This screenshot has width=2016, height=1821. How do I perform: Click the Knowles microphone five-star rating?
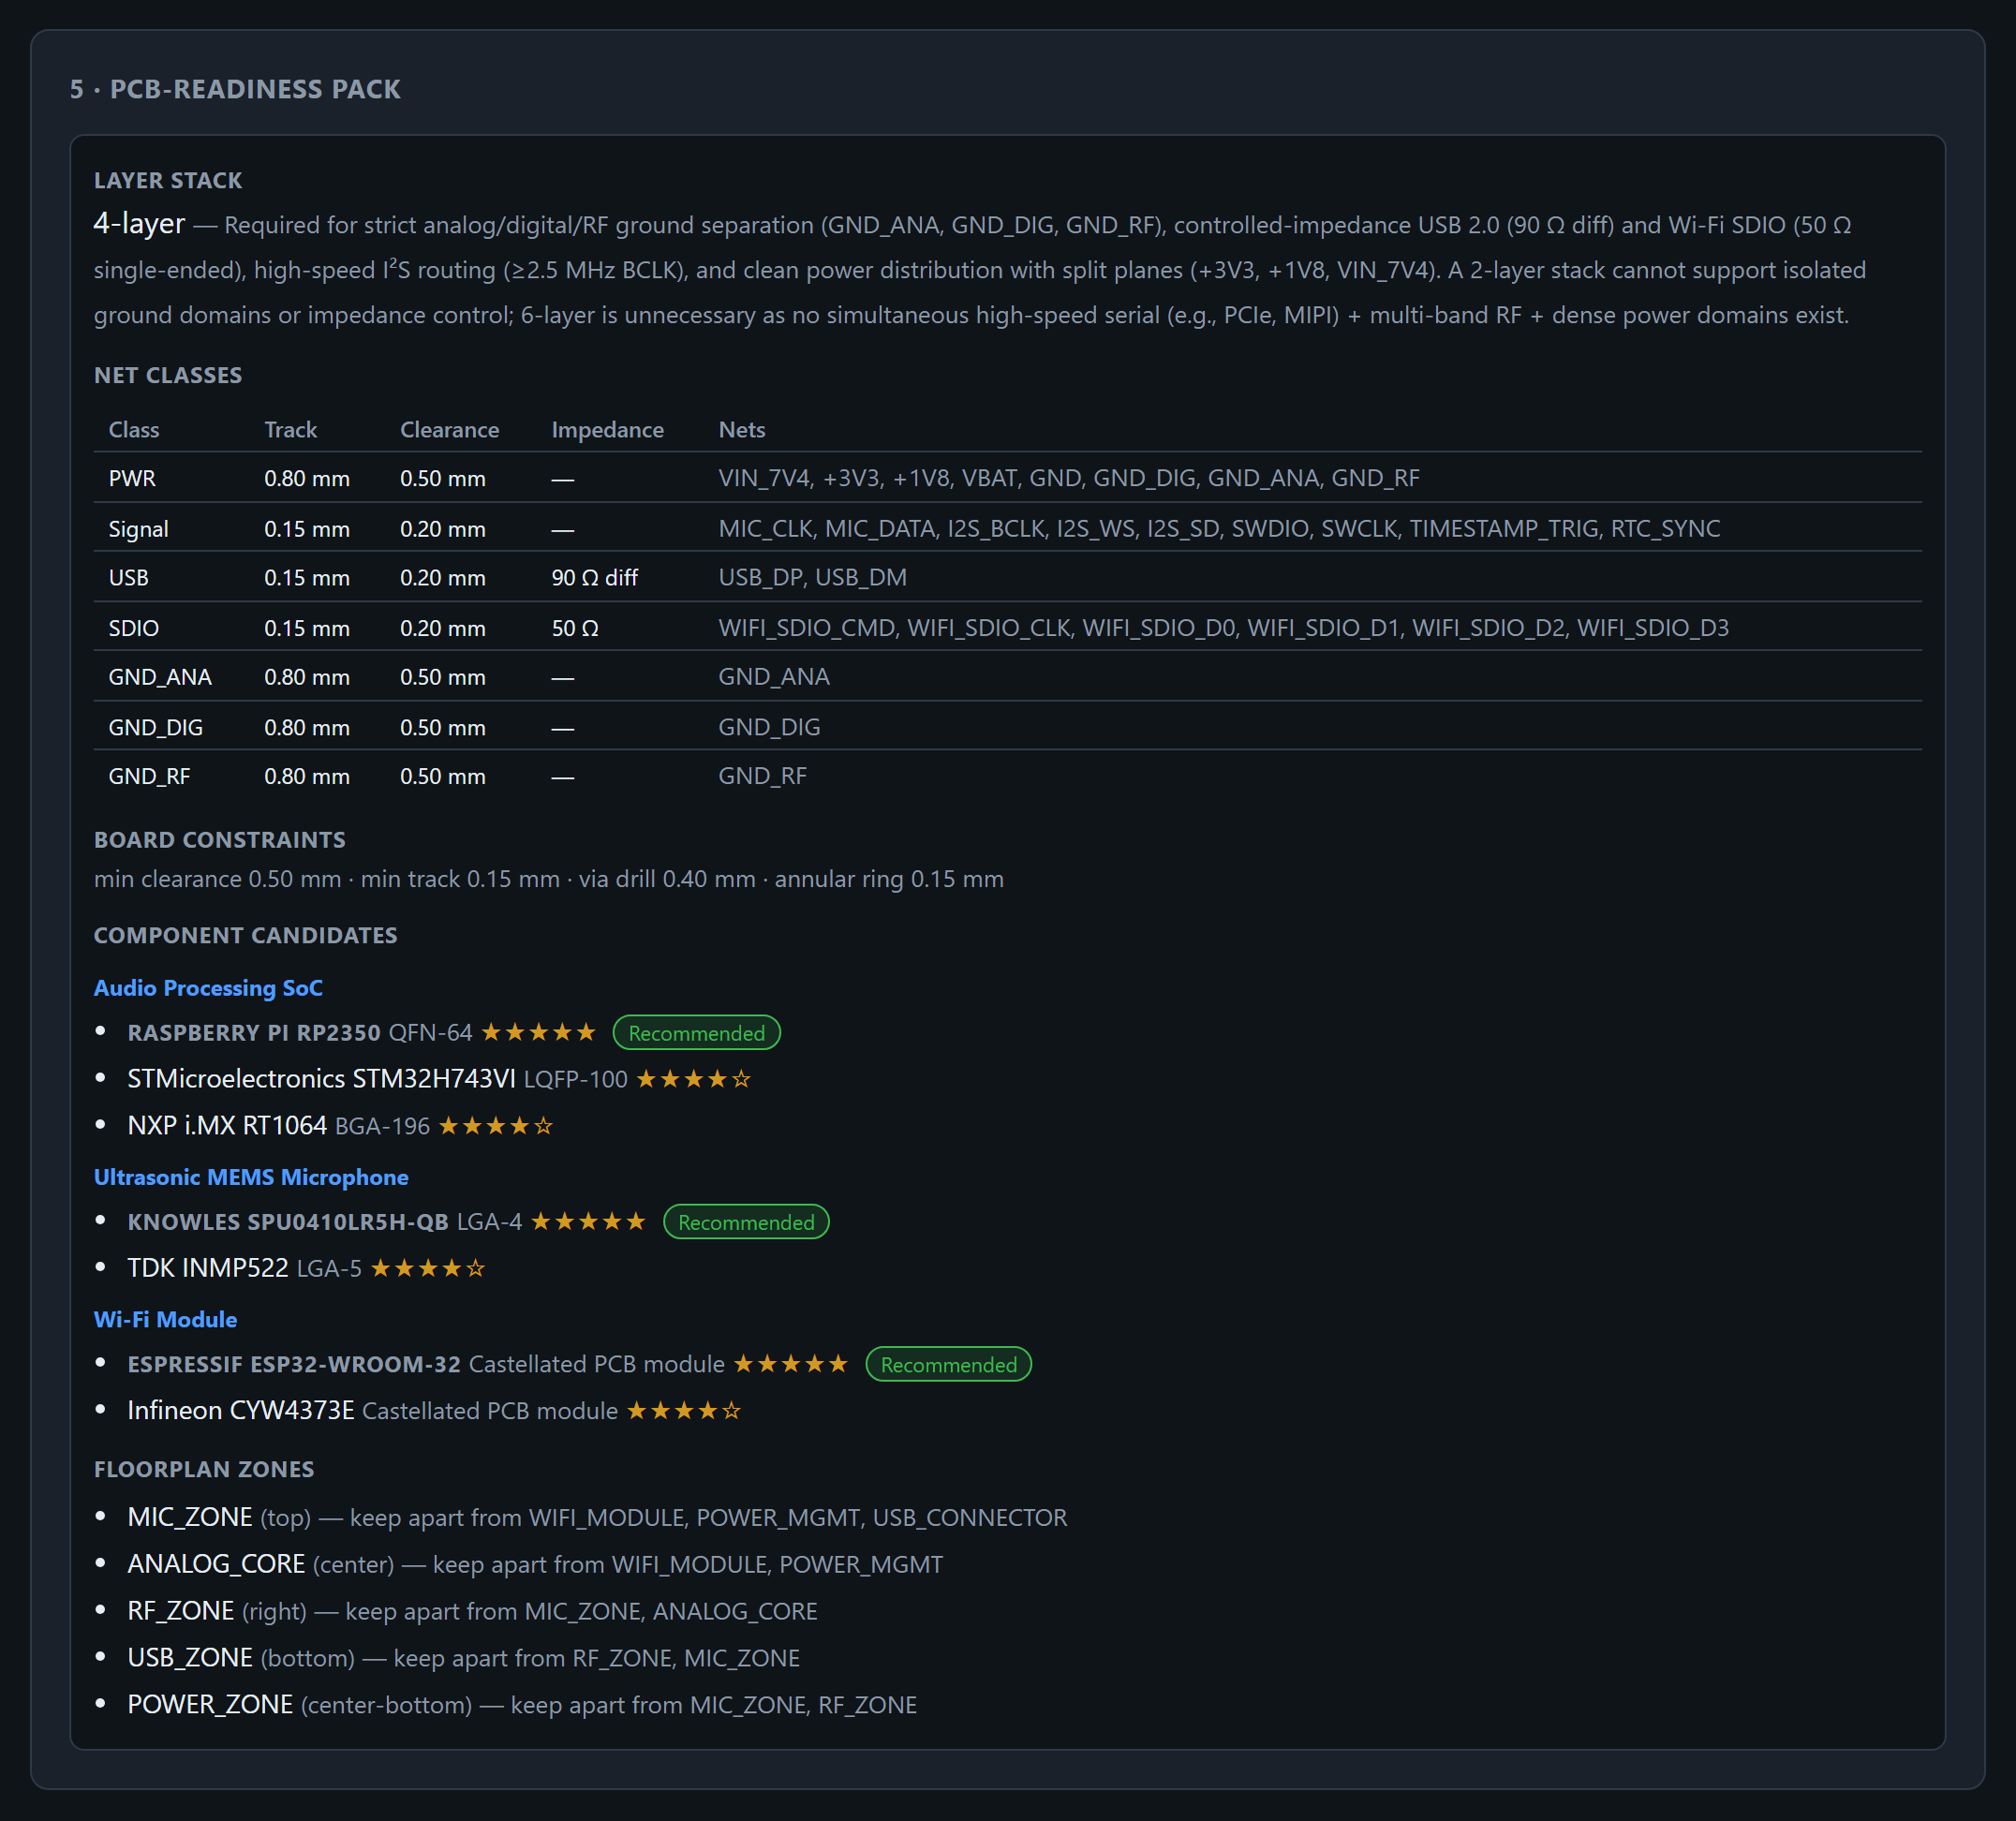coord(587,1222)
